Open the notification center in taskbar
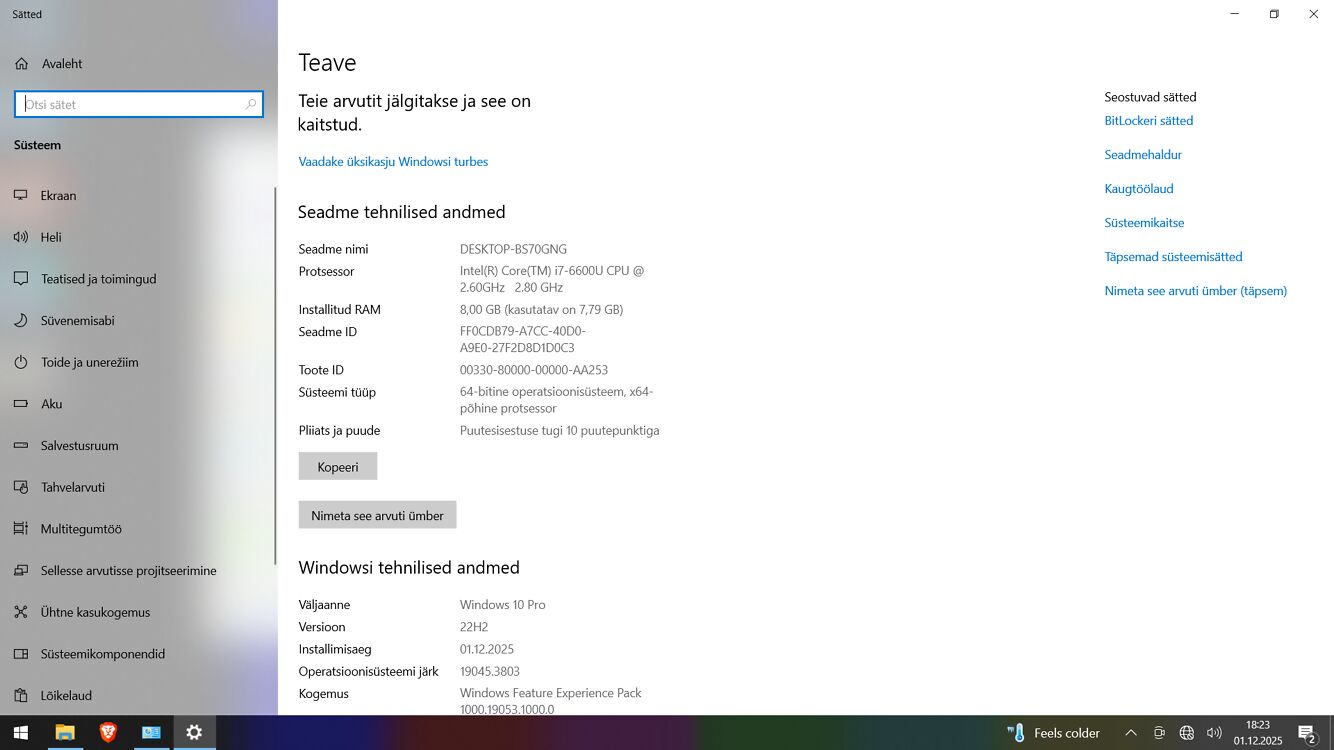The height and width of the screenshot is (750, 1334). (1306, 733)
